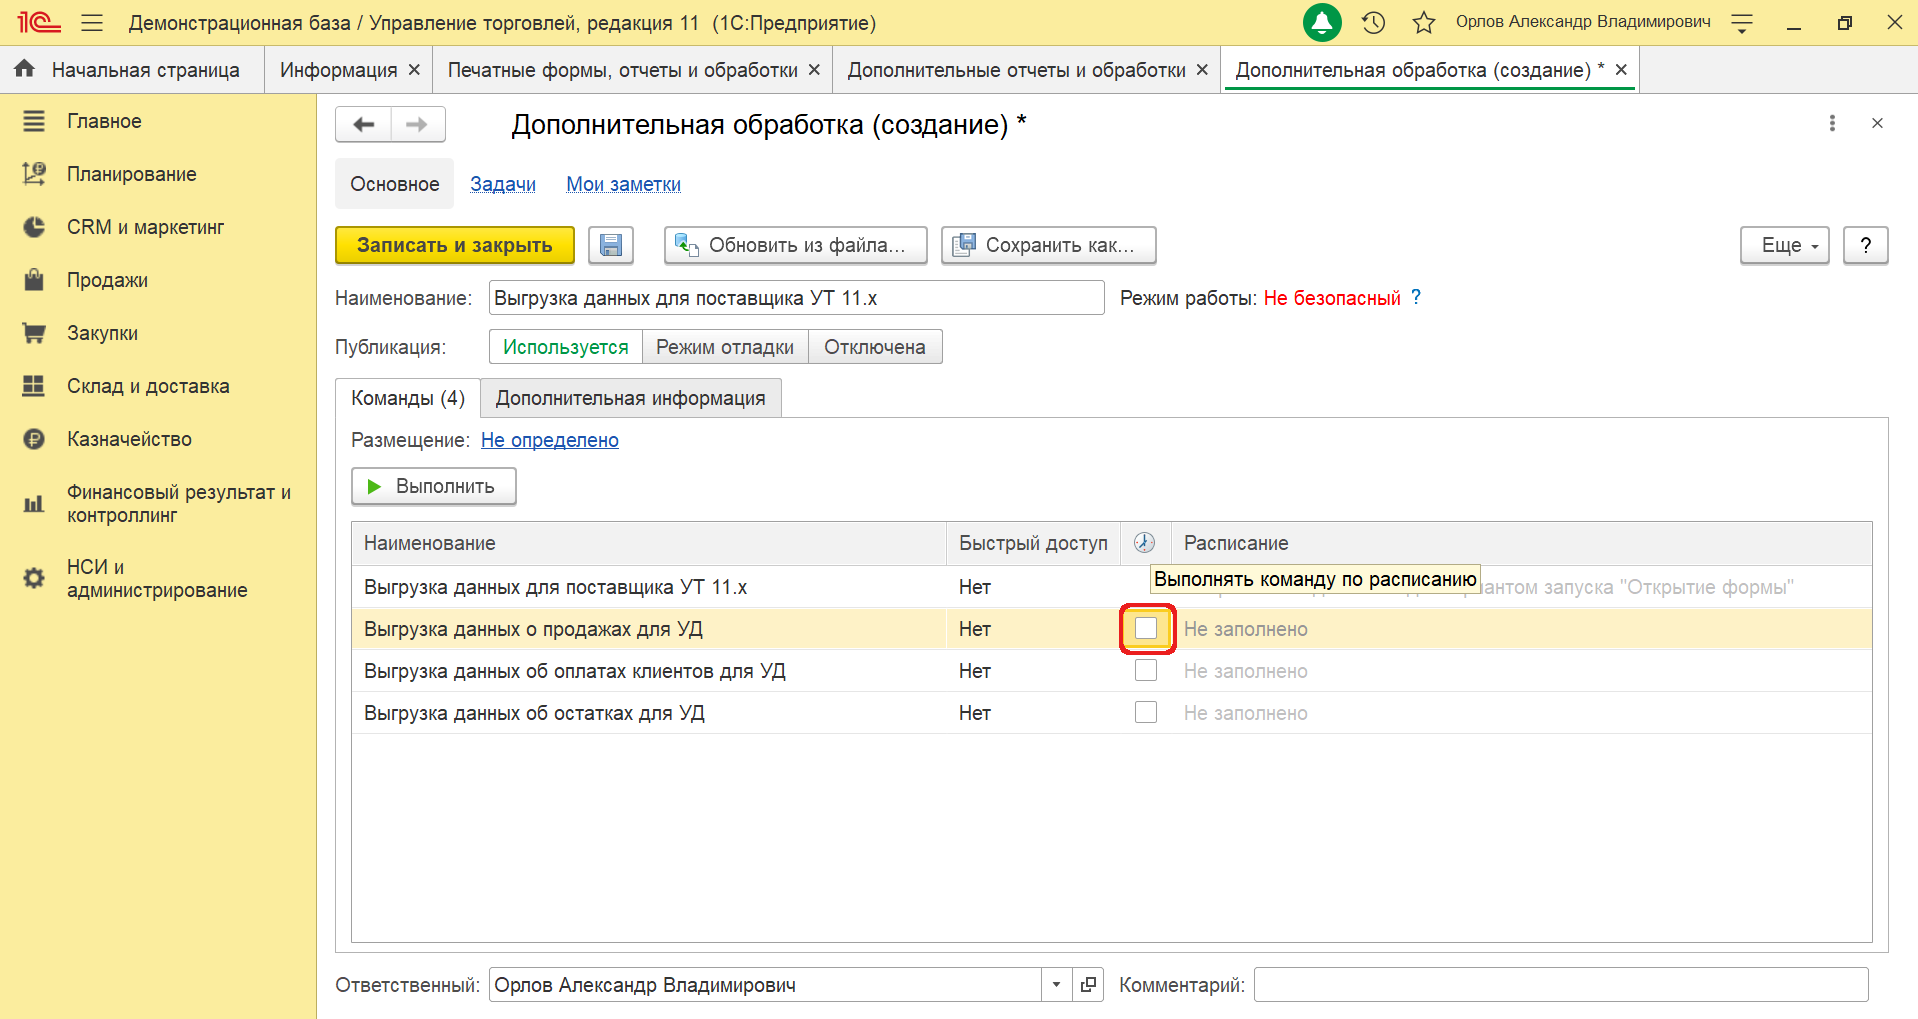Open Начальная страница tab
1918x1019 pixels.
coord(133,70)
